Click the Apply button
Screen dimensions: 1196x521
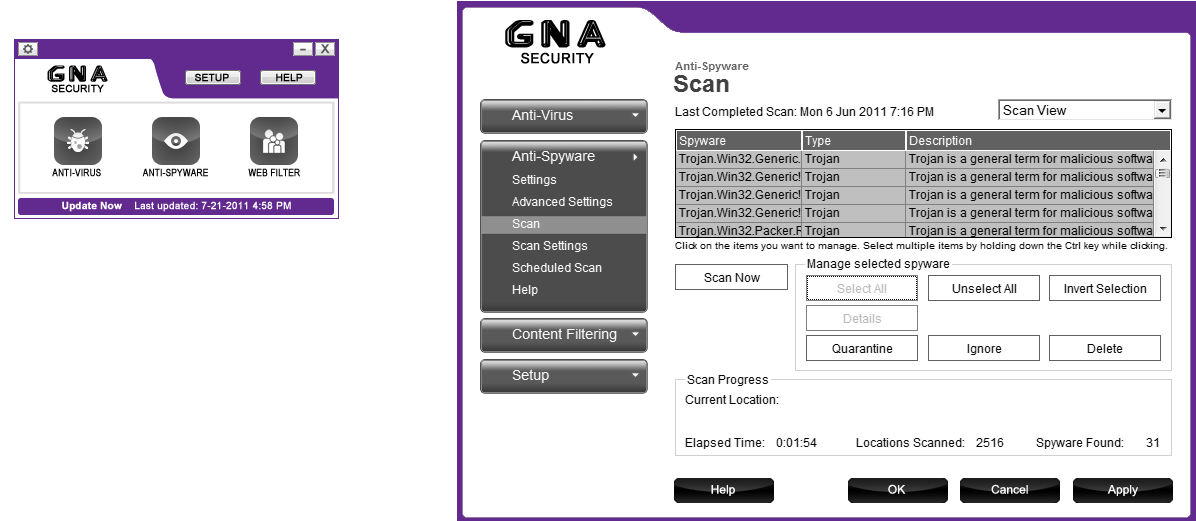point(1123,490)
